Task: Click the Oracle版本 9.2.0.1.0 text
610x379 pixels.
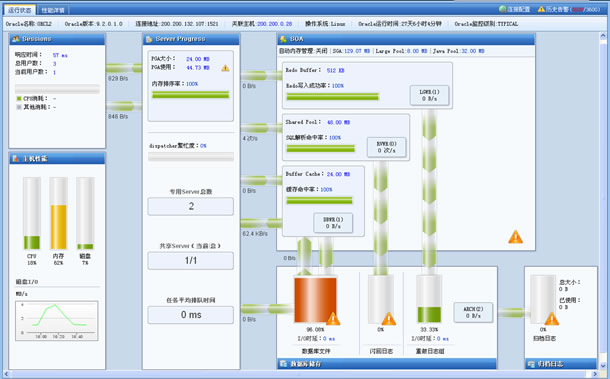Action: pos(93,24)
